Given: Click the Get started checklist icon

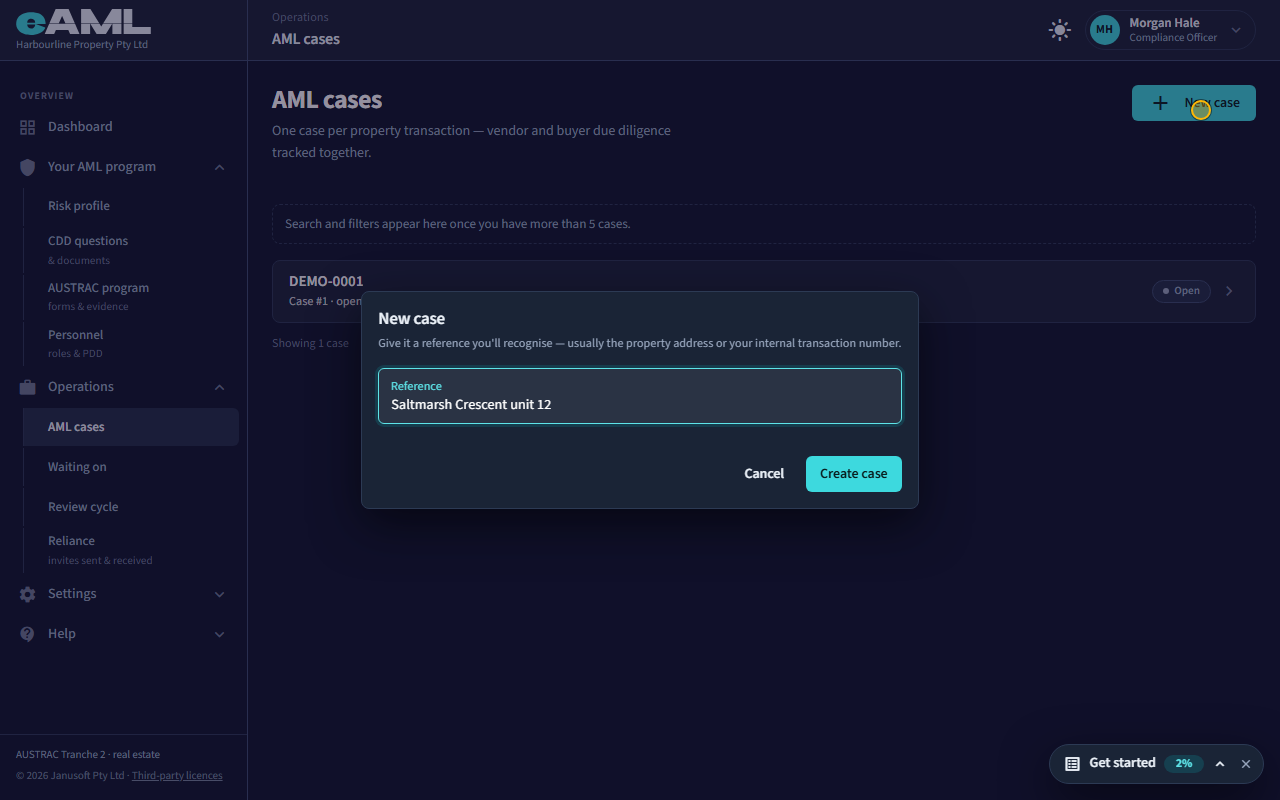Looking at the screenshot, I should [1072, 764].
